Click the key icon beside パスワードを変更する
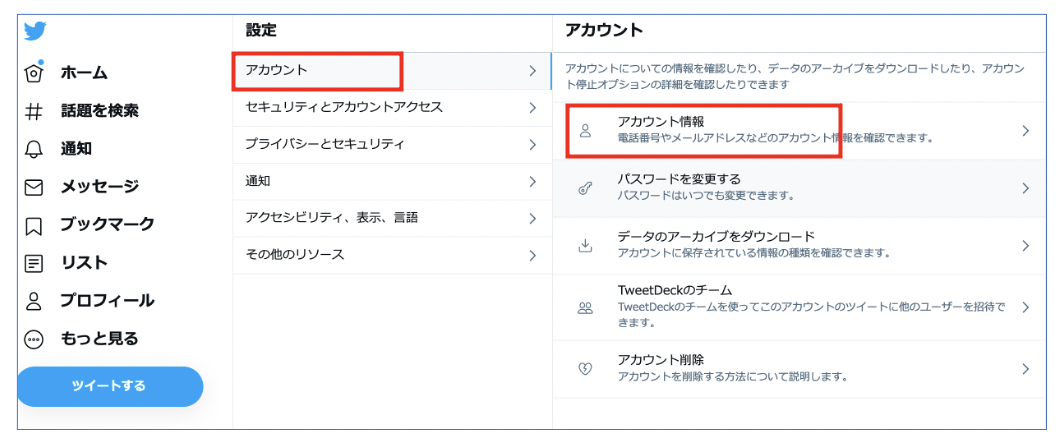1062x448 pixels. point(586,188)
